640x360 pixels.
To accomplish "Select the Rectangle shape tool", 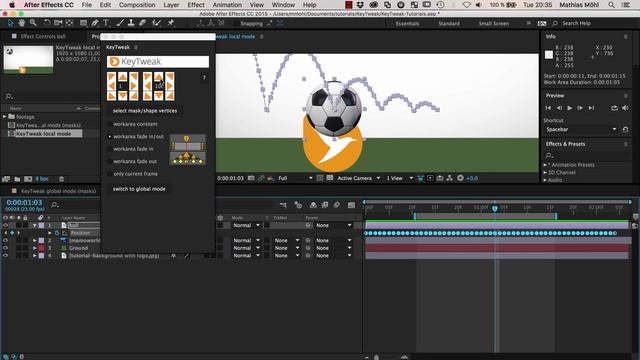I will (83, 23).
